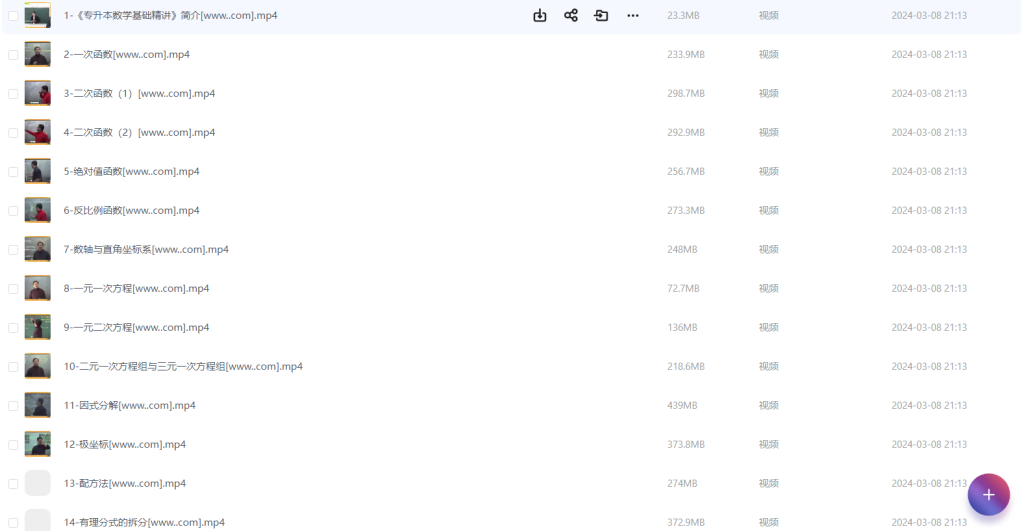This screenshot has width=1024, height=531.
Task: Mark the checkbox for 8-一元一次方程
Action: coord(13,289)
